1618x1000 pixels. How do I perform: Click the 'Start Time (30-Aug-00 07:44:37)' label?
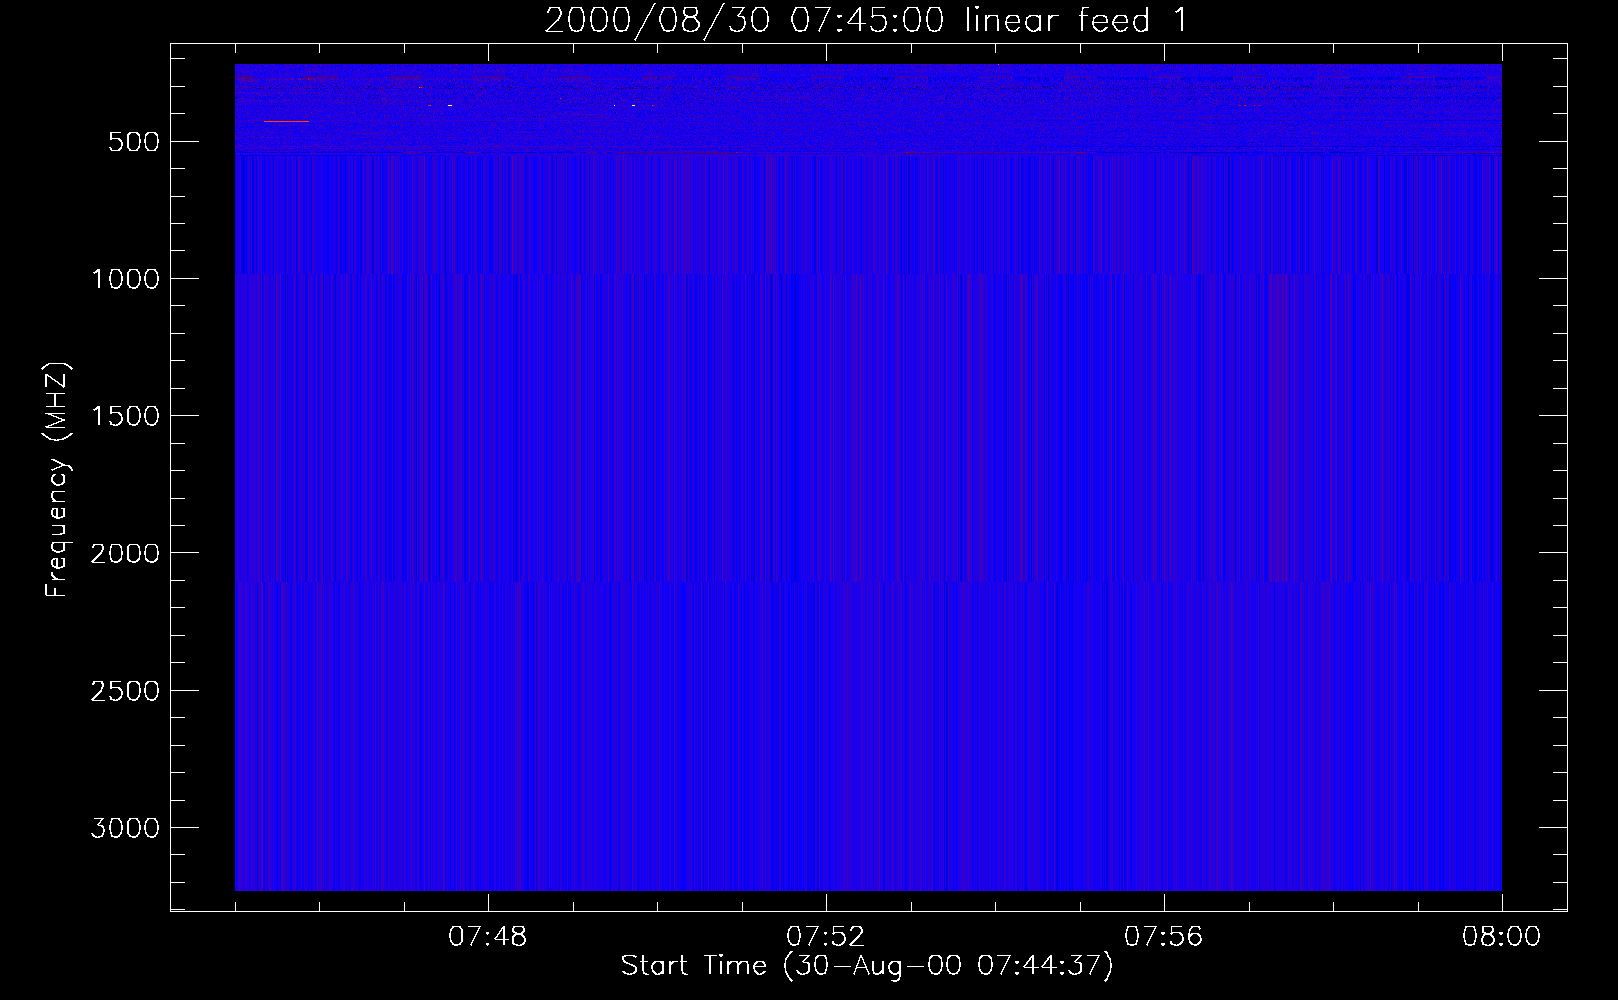[x=867, y=966]
